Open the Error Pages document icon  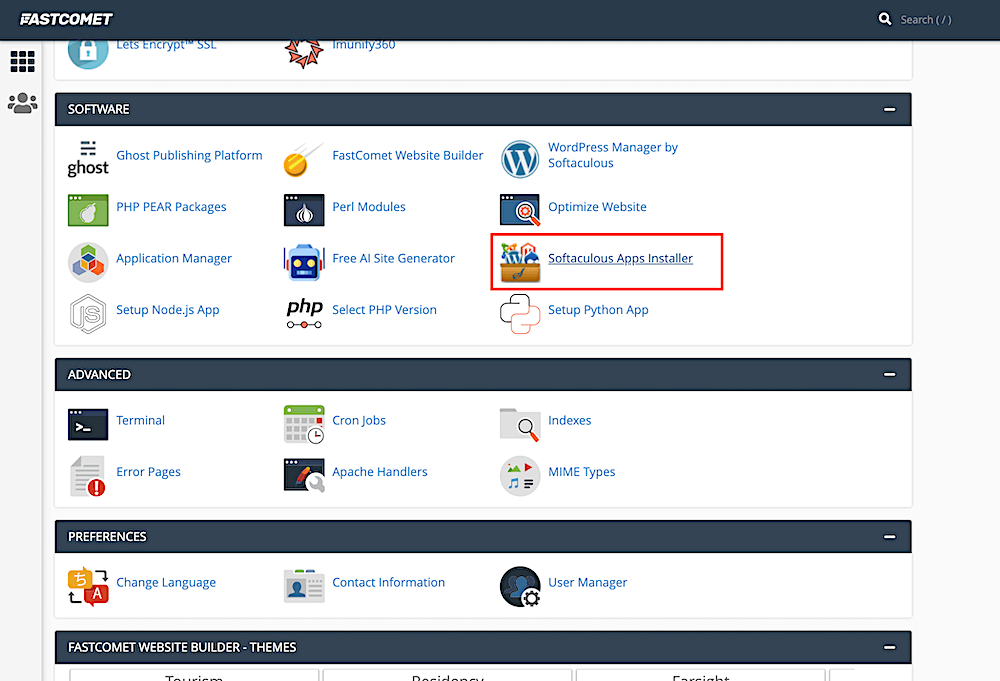[88, 476]
